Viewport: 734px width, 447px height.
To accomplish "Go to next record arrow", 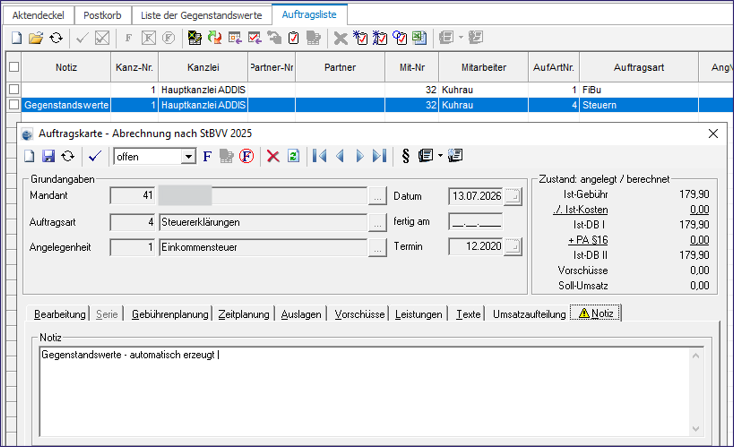I will (360, 156).
